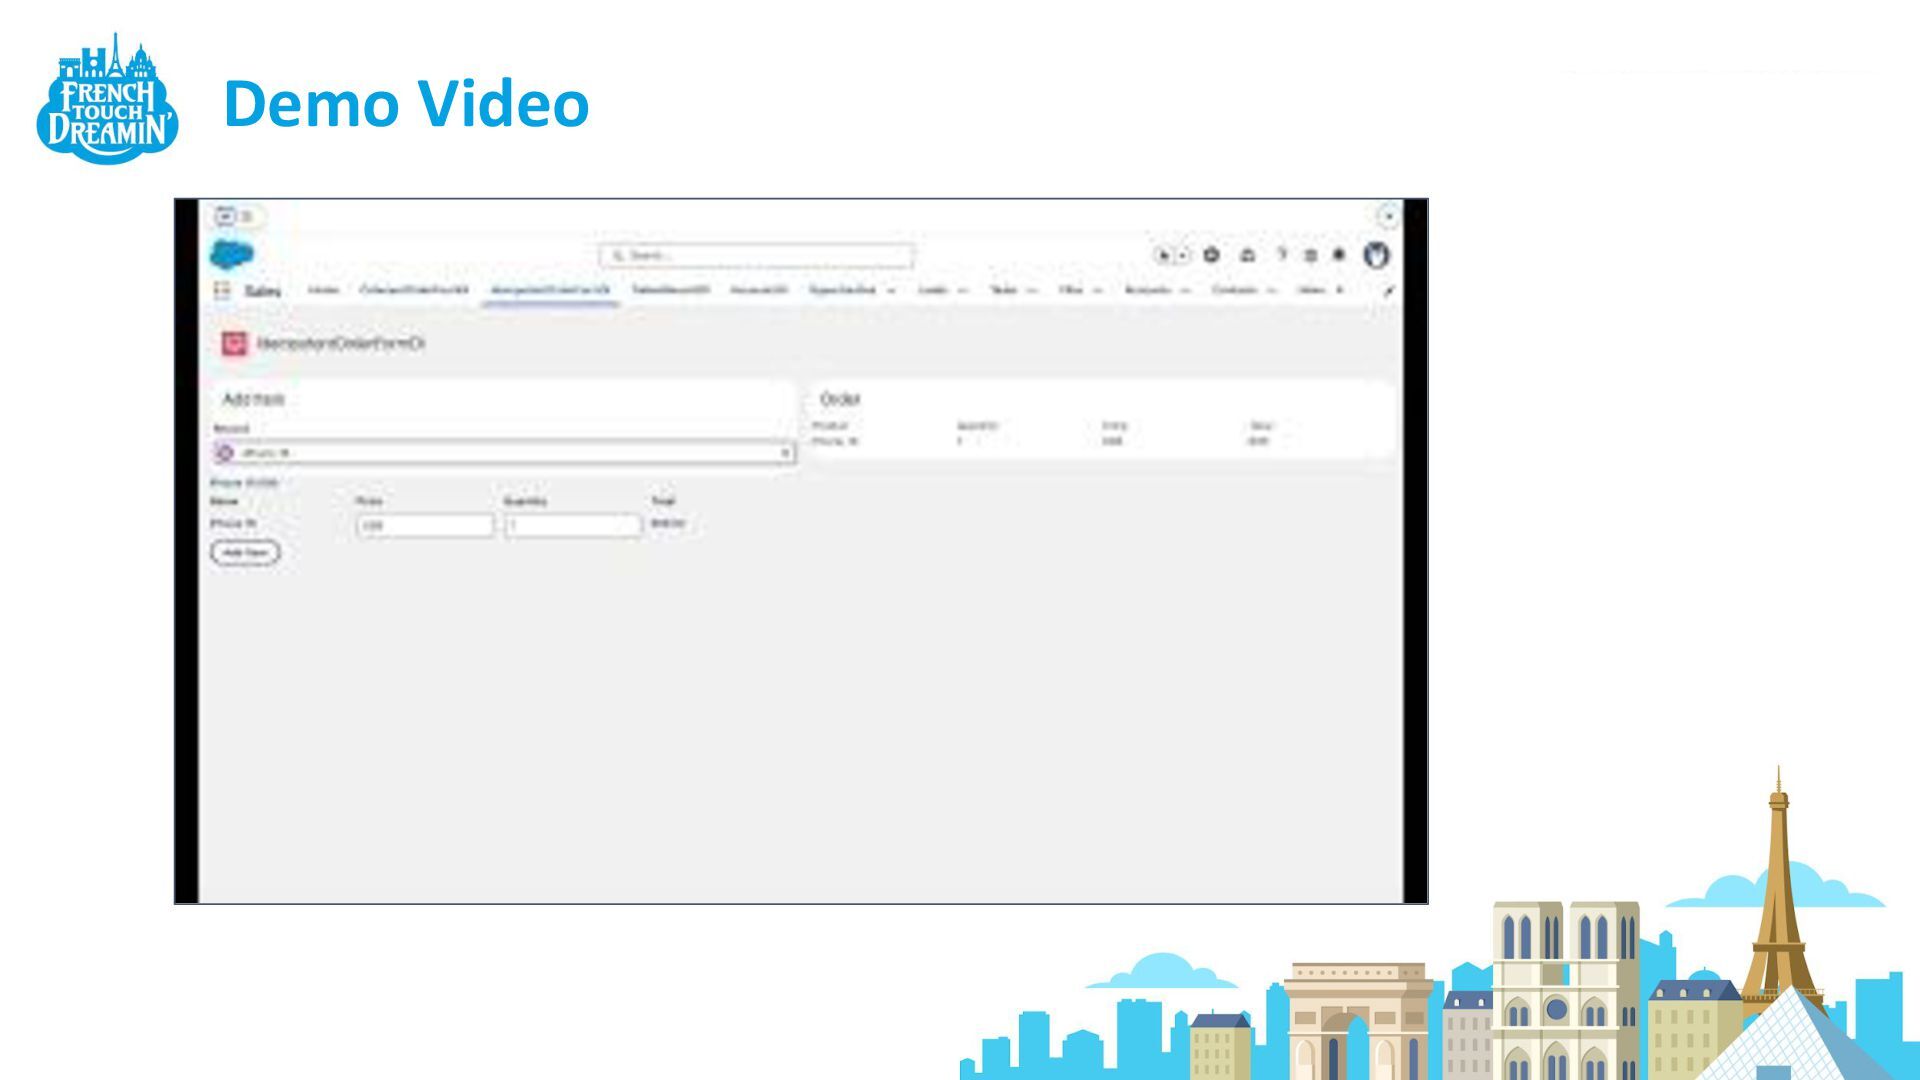This screenshot has height=1080, width=1920.
Task: Click the pencil edit navigation icon
Action: point(1388,291)
